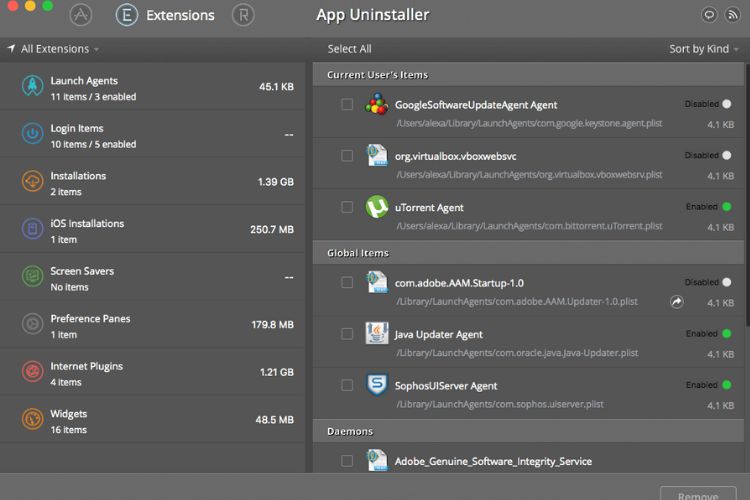The height and width of the screenshot is (500, 750).
Task: Select the Internet Plugins 4 items row
Action: tap(153, 372)
